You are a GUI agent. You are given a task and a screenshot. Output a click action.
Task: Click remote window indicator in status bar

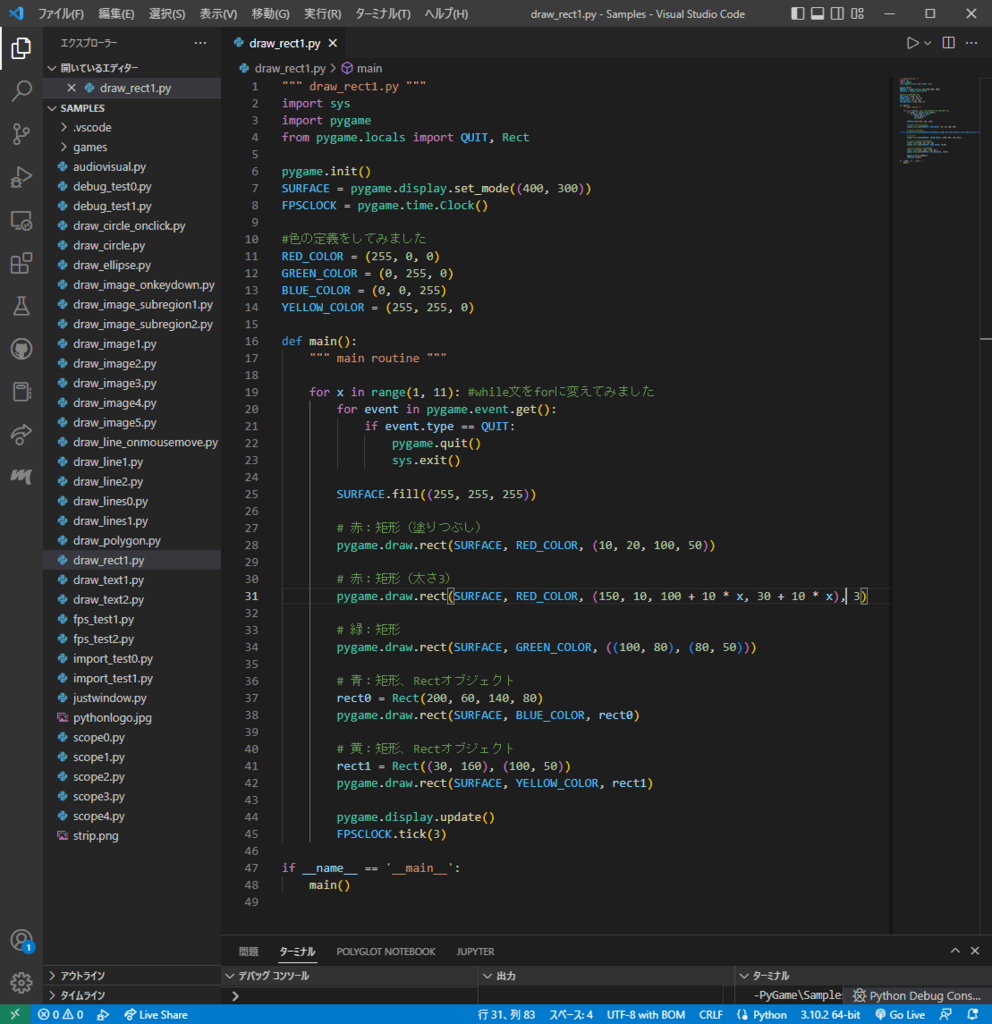click(x=14, y=1014)
